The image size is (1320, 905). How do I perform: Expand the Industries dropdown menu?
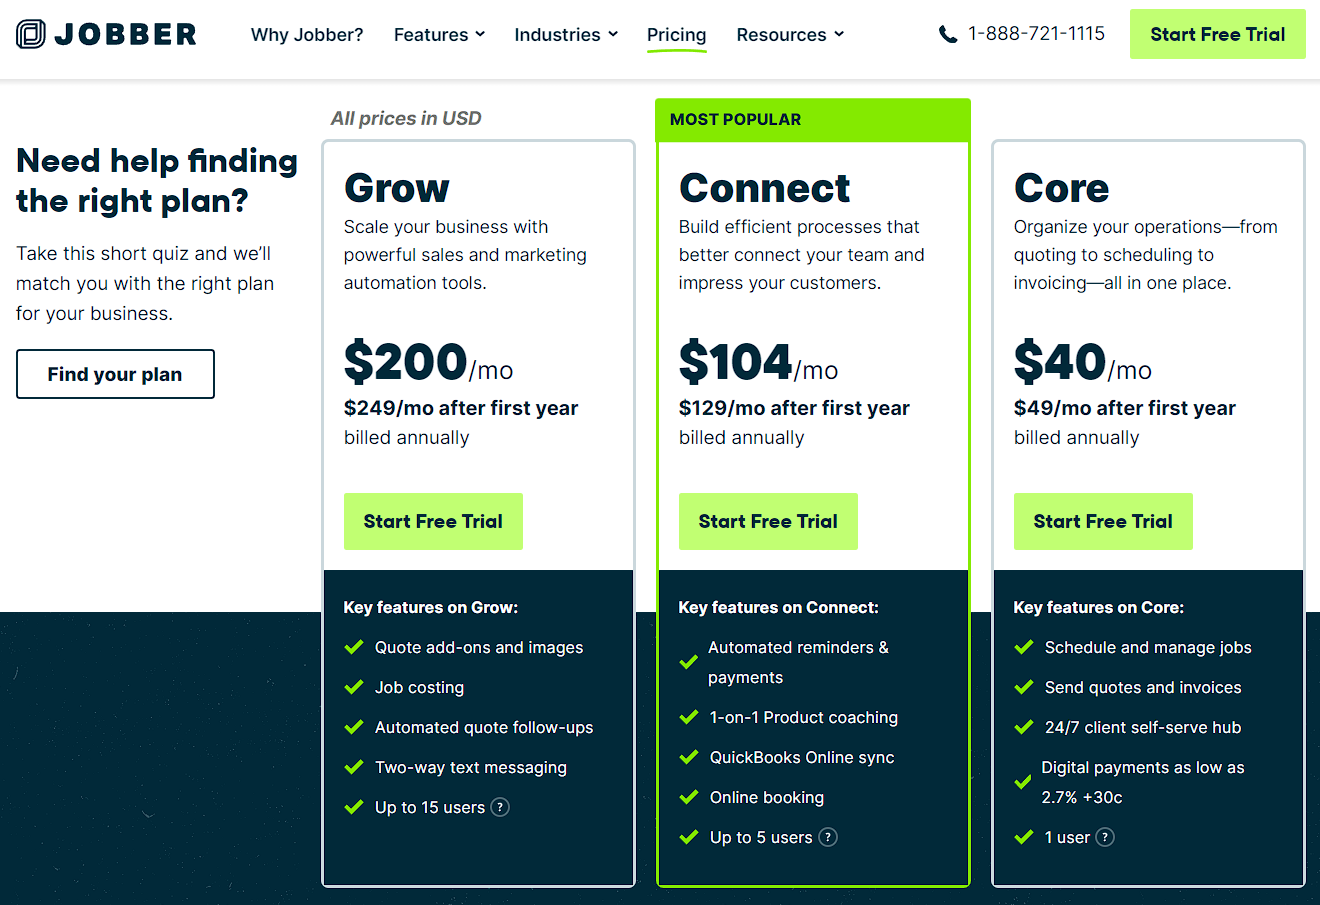pos(566,34)
